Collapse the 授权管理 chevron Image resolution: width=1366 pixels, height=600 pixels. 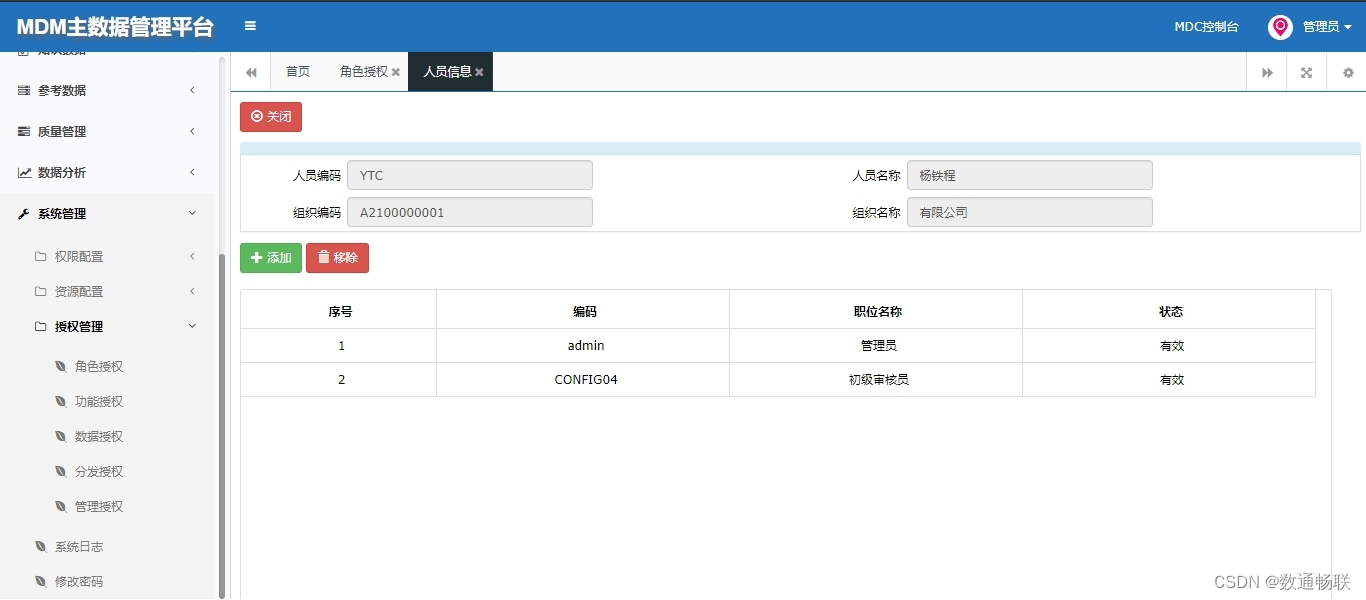(x=192, y=326)
